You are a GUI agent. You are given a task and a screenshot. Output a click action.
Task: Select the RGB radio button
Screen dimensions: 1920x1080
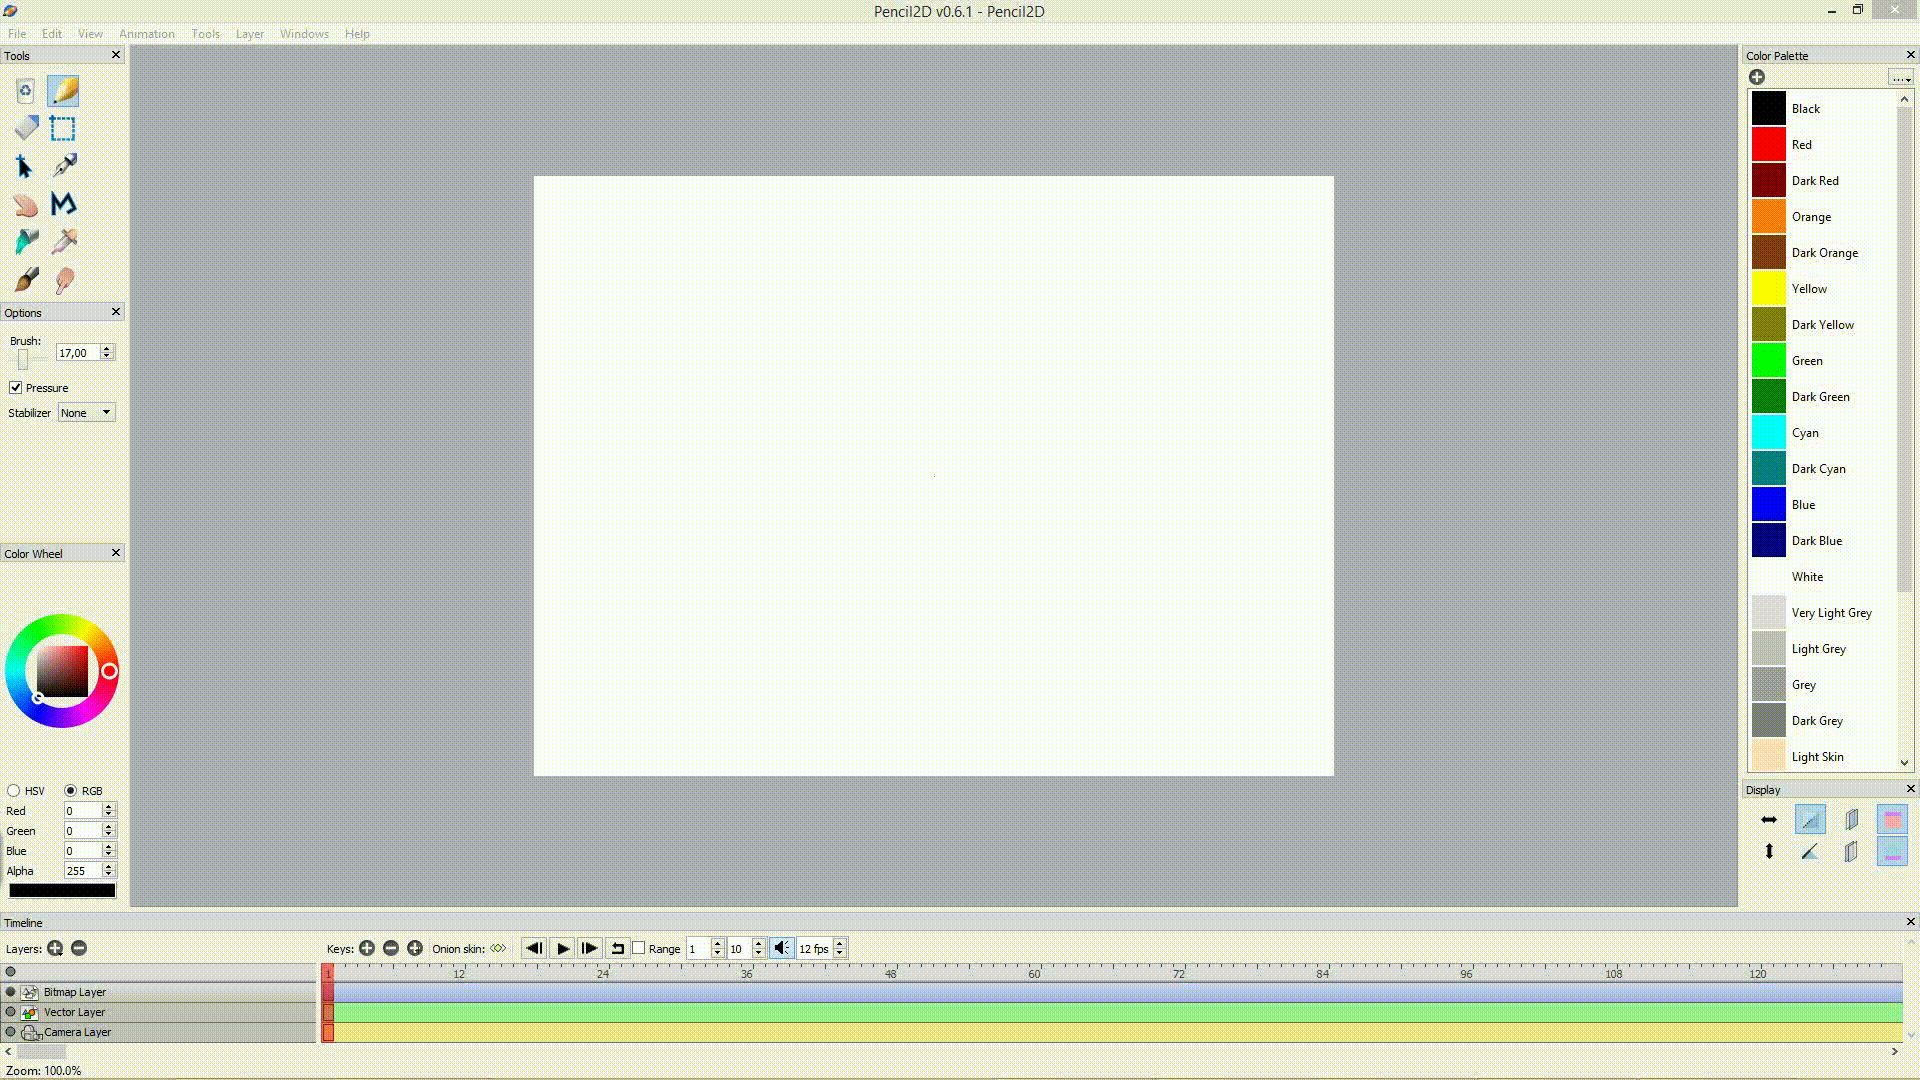coord(70,790)
